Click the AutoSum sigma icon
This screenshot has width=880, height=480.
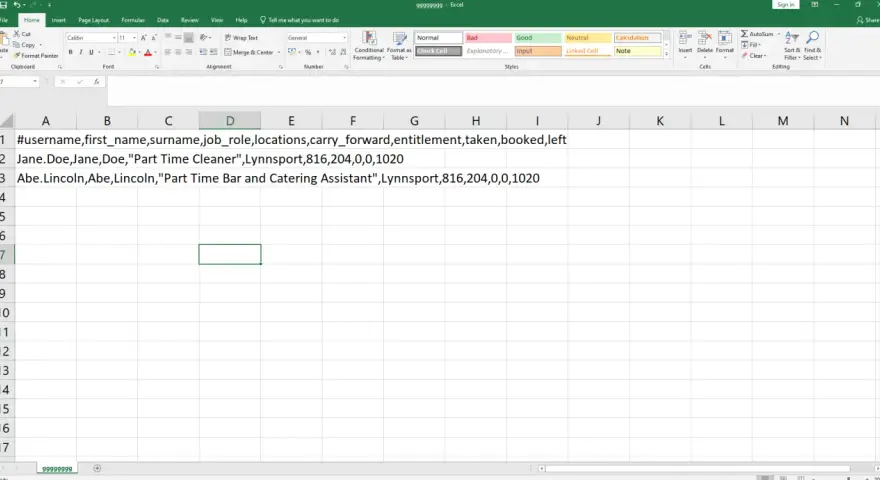[x=744, y=34]
